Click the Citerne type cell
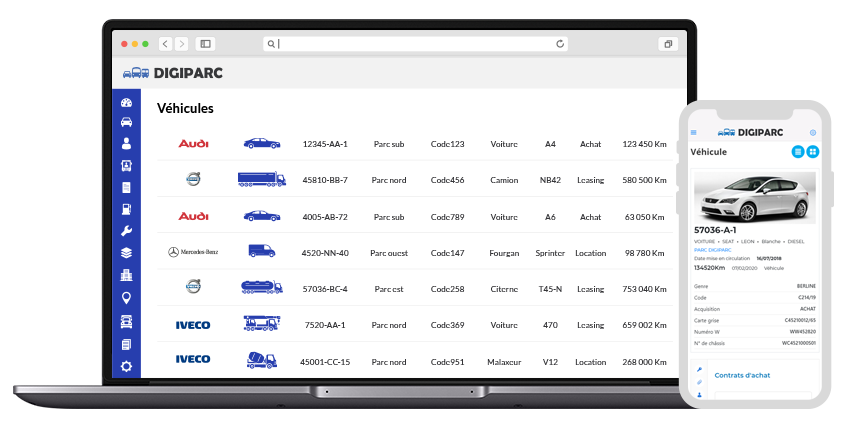Image resolution: width=848 pixels, height=424 pixels. click(504, 289)
